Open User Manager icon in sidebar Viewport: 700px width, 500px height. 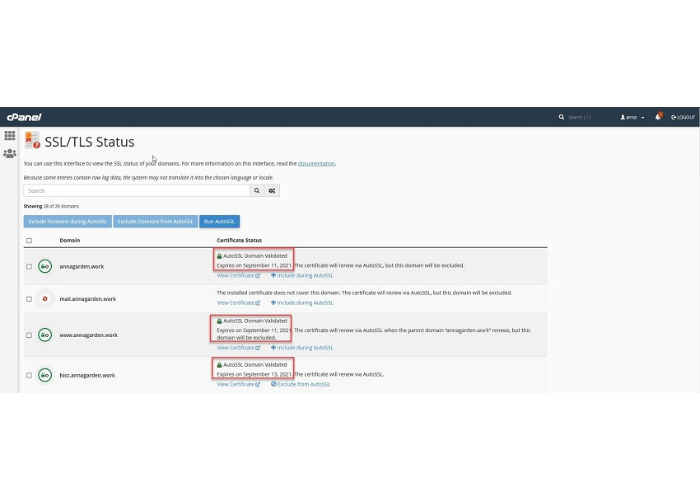coord(9,153)
